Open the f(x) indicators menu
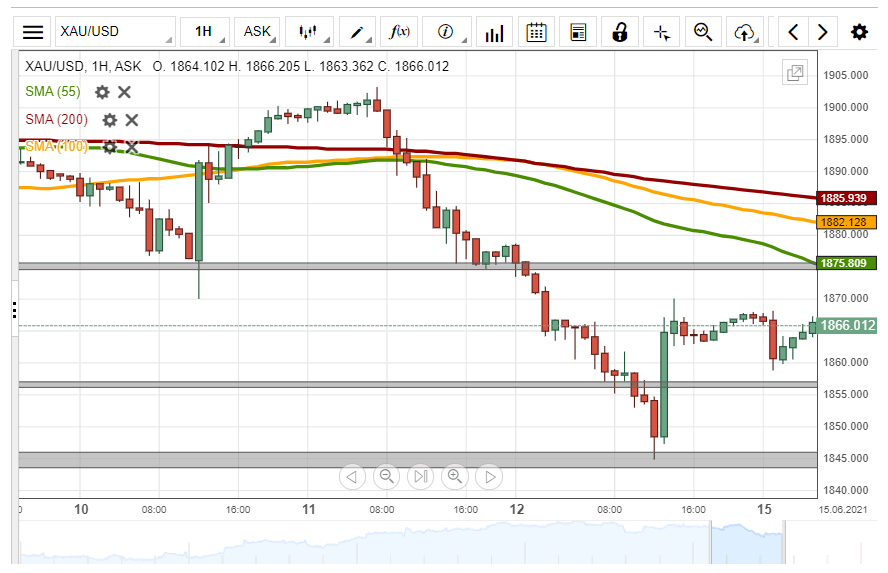888x573 pixels. (399, 32)
